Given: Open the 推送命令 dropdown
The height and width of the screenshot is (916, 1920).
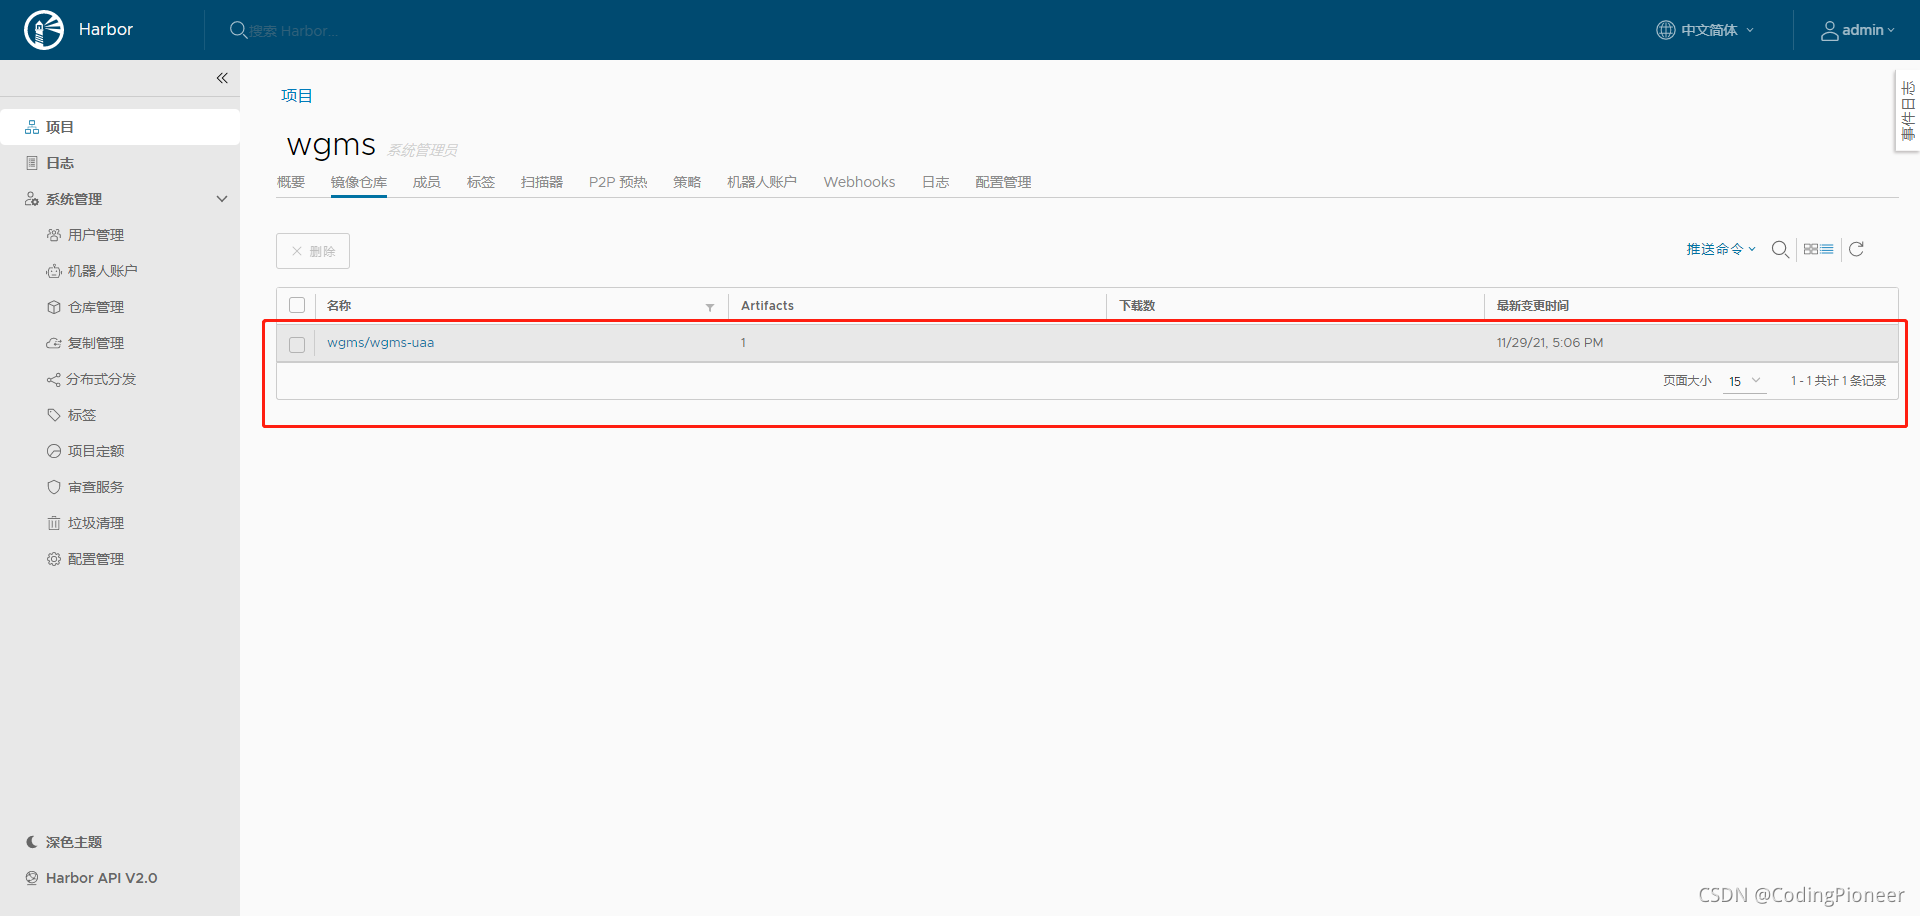Looking at the screenshot, I should pyautogui.click(x=1721, y=249).
